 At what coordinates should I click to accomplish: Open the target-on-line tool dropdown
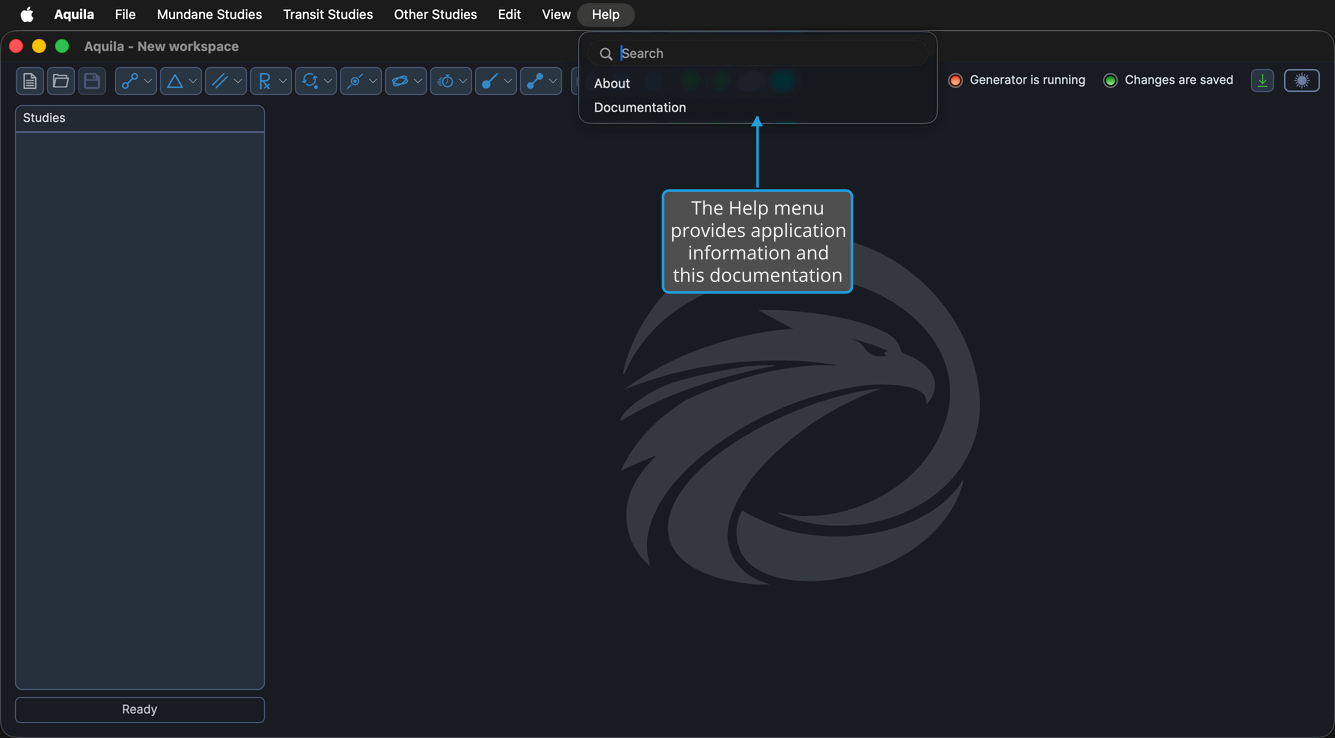tap(361, 81)
